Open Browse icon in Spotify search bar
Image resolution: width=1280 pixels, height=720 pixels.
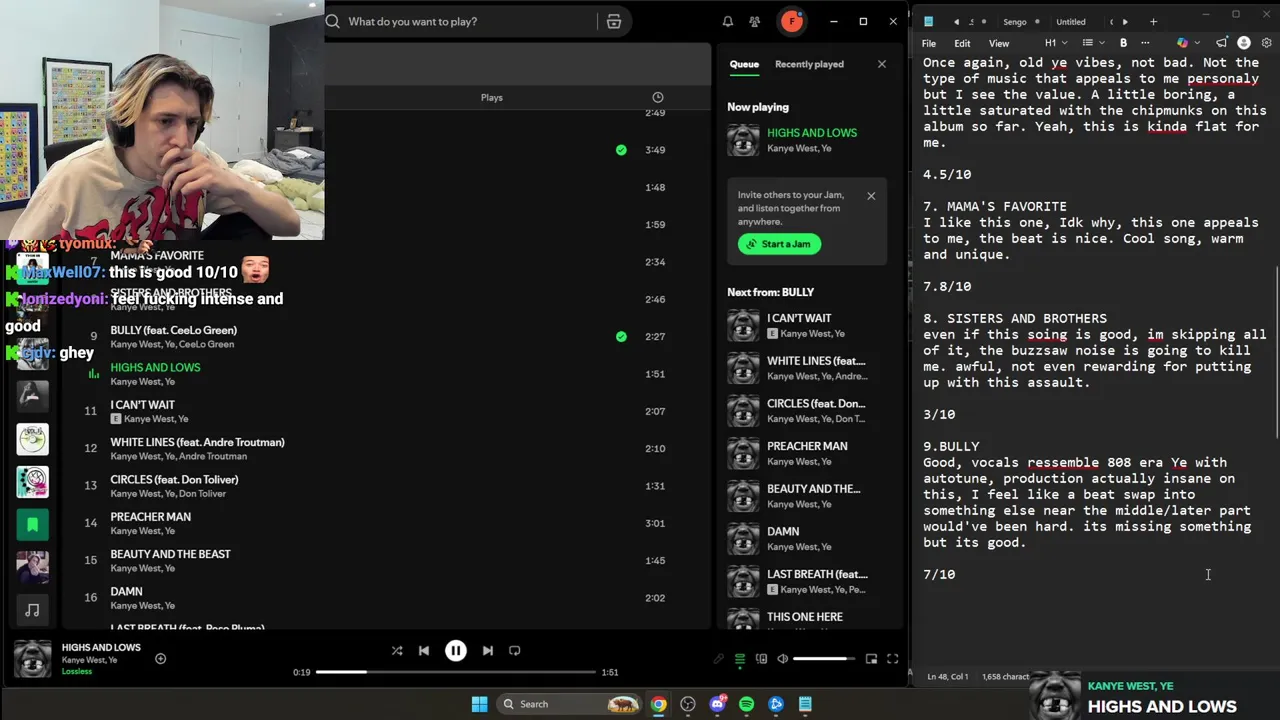pos(614,21)
